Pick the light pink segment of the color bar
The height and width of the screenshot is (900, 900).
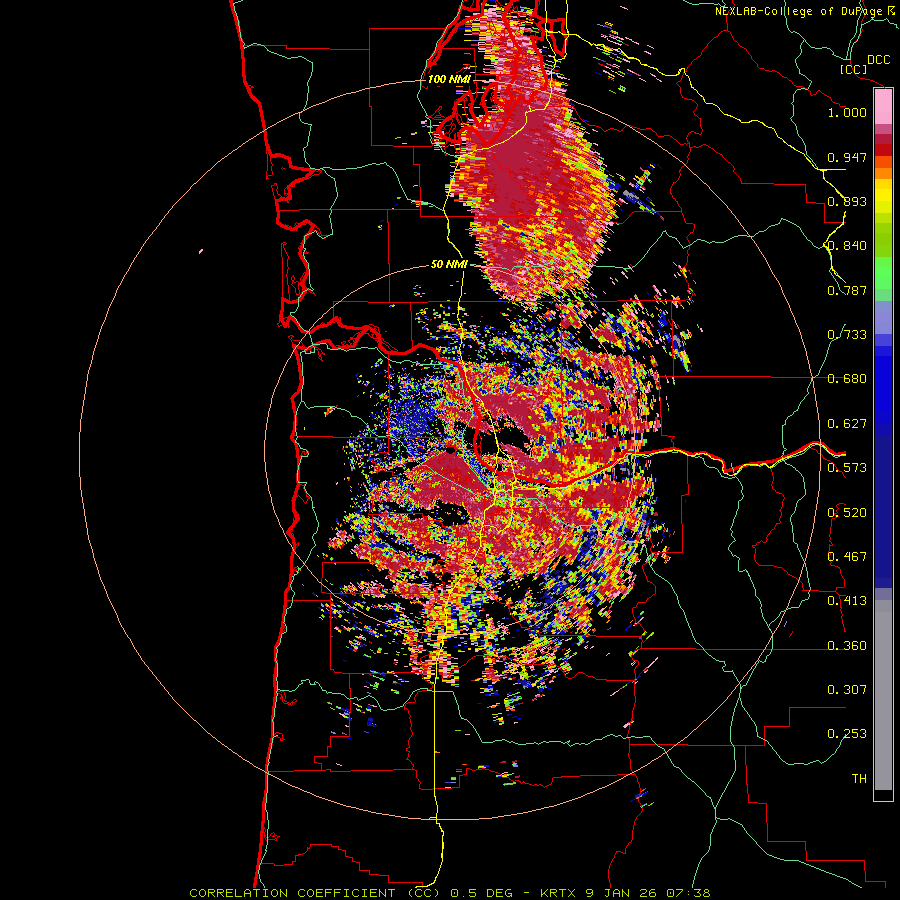click(x=883, y=107)
